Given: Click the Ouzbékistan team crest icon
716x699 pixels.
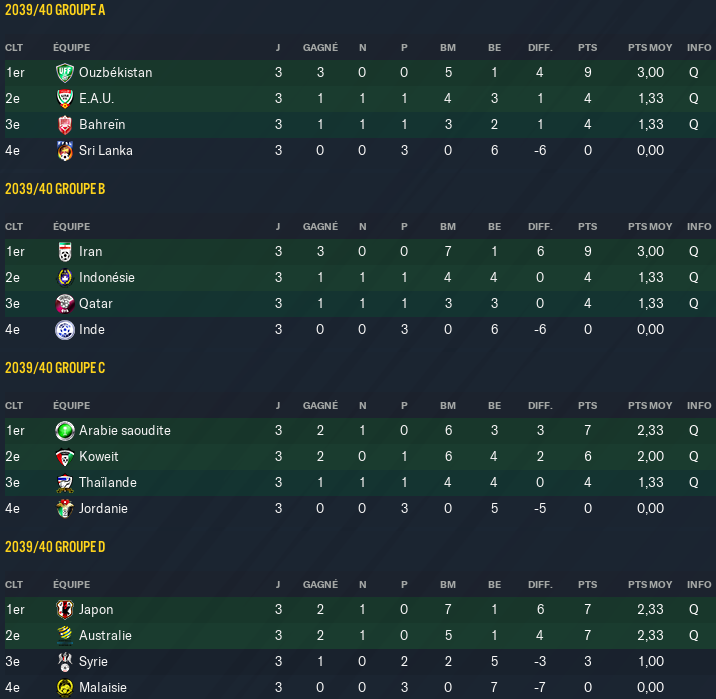Looking at the screenshot, I should [65, 73].
